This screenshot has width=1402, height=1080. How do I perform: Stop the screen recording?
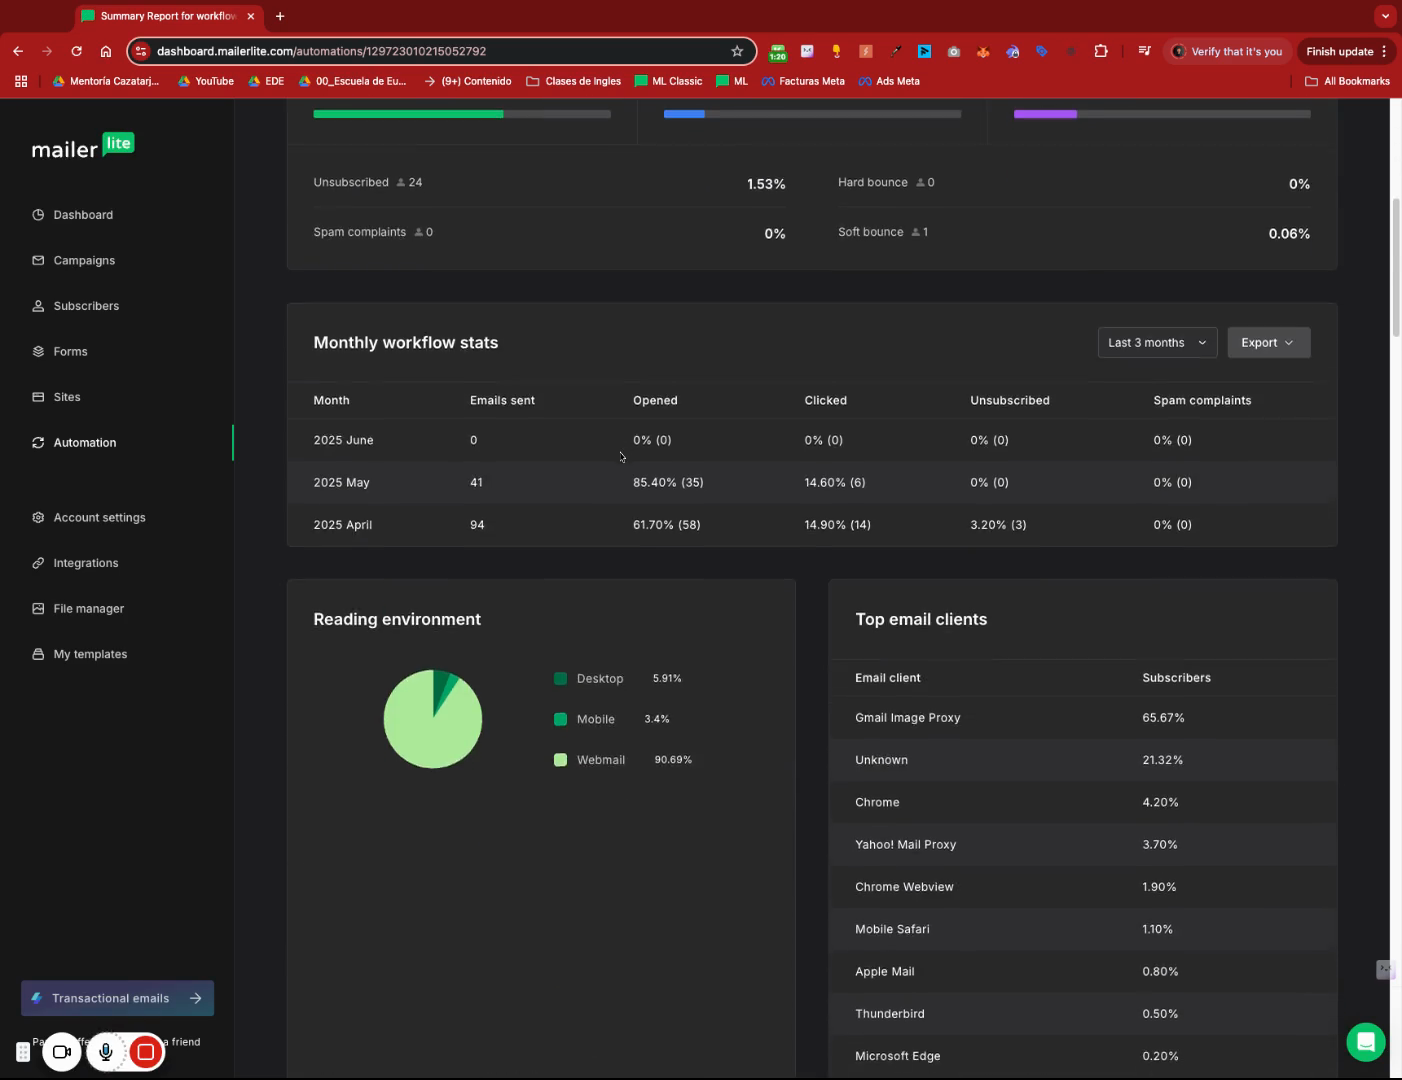point(145,1052)
